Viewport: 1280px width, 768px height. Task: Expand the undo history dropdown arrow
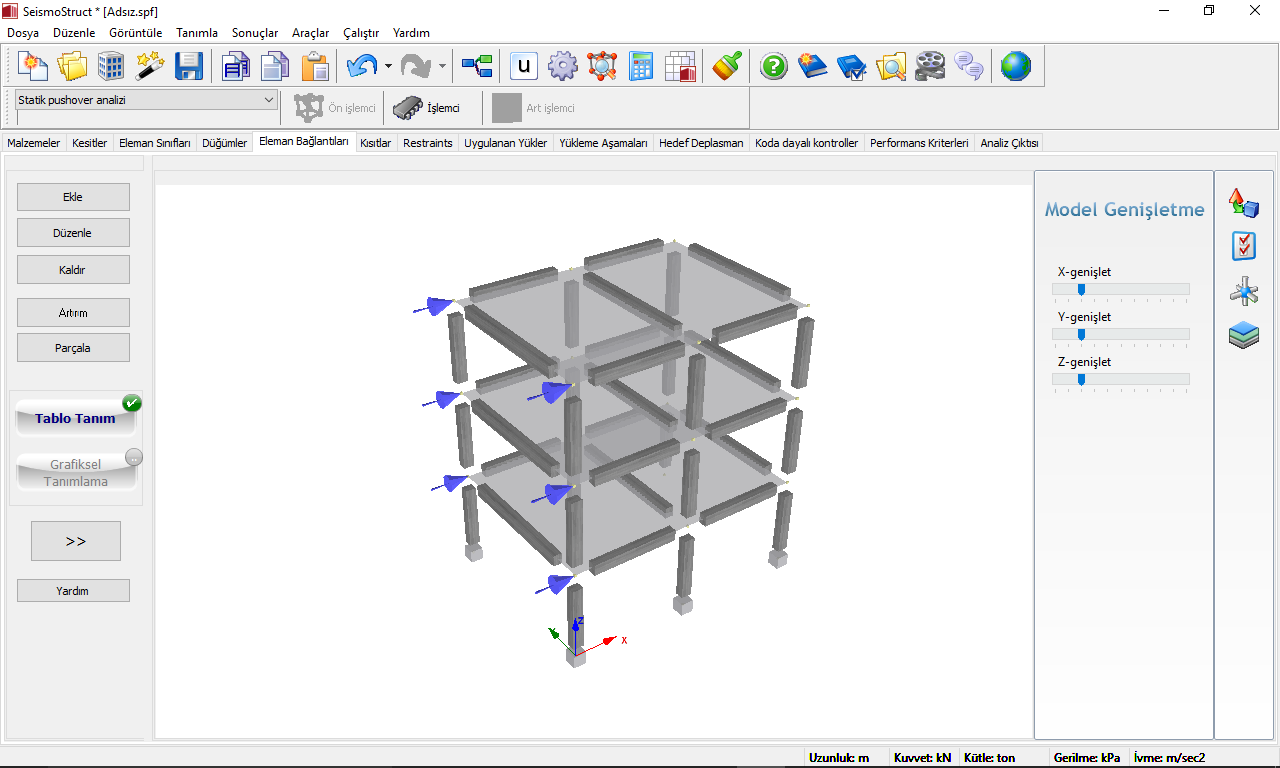(388, 67)
